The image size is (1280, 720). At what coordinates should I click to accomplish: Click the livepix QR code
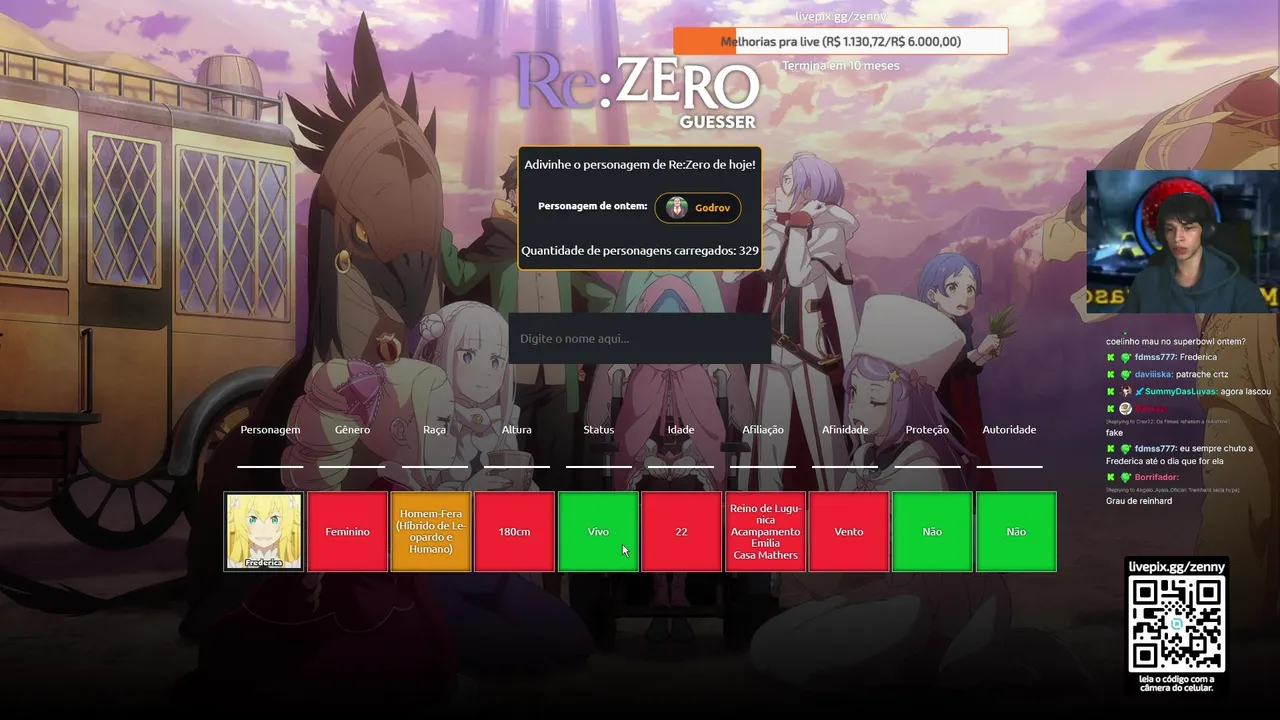(x=1176, y=624)
